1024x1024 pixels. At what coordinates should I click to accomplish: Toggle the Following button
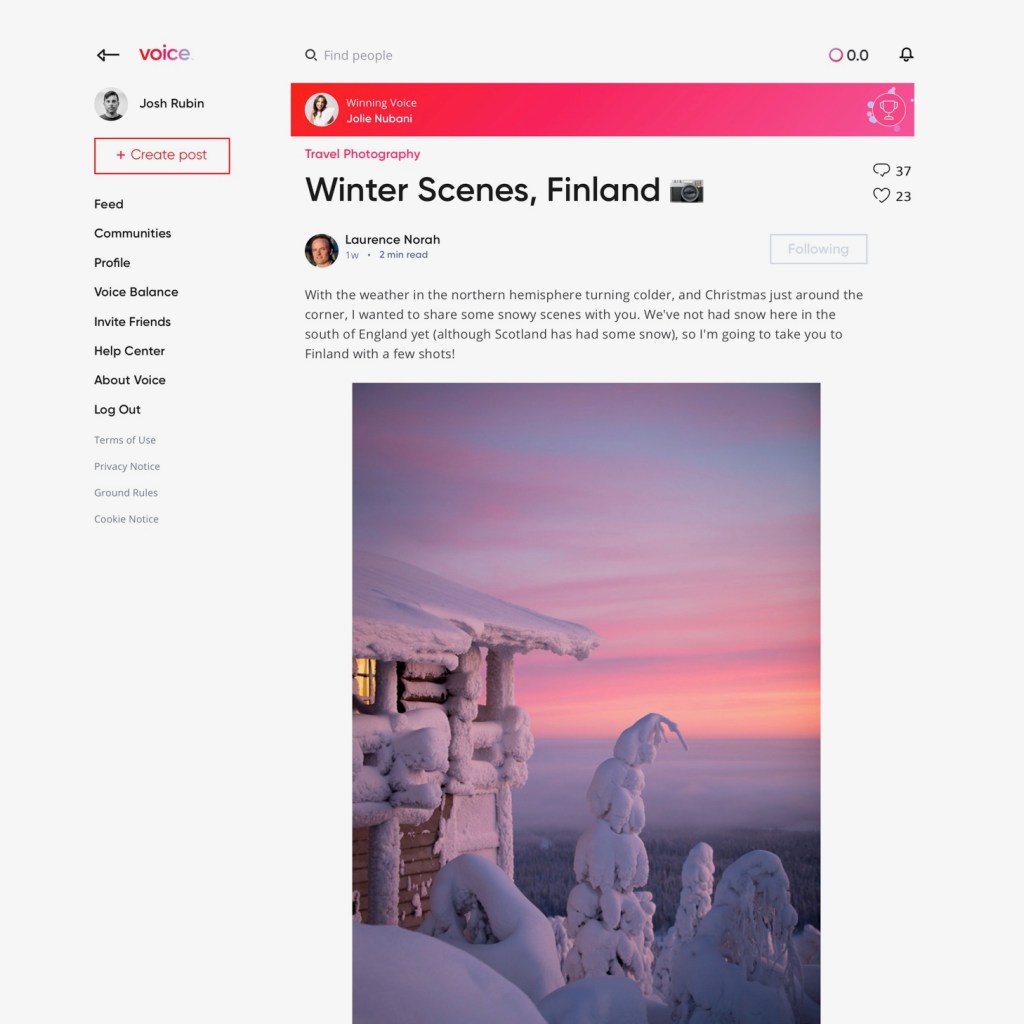pos(818,249)
